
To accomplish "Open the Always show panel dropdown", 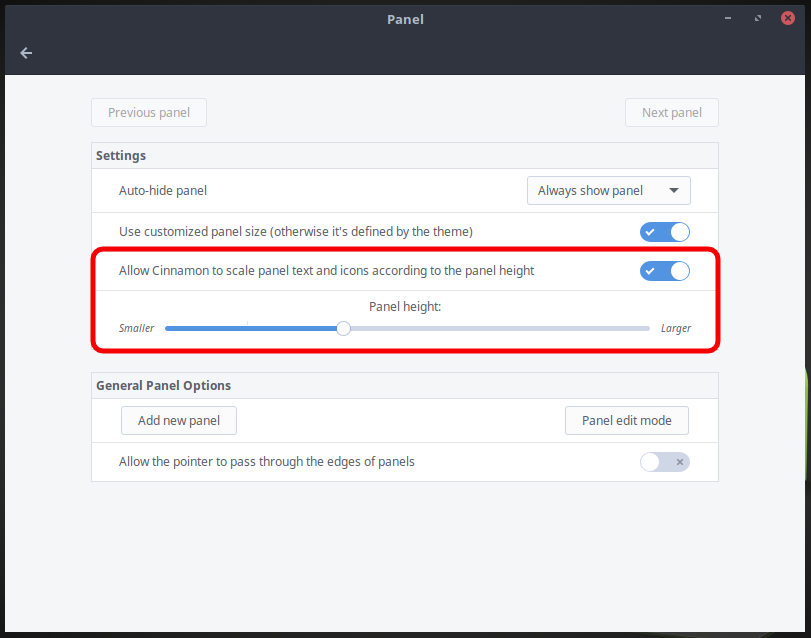I will (x=608, y=190).
